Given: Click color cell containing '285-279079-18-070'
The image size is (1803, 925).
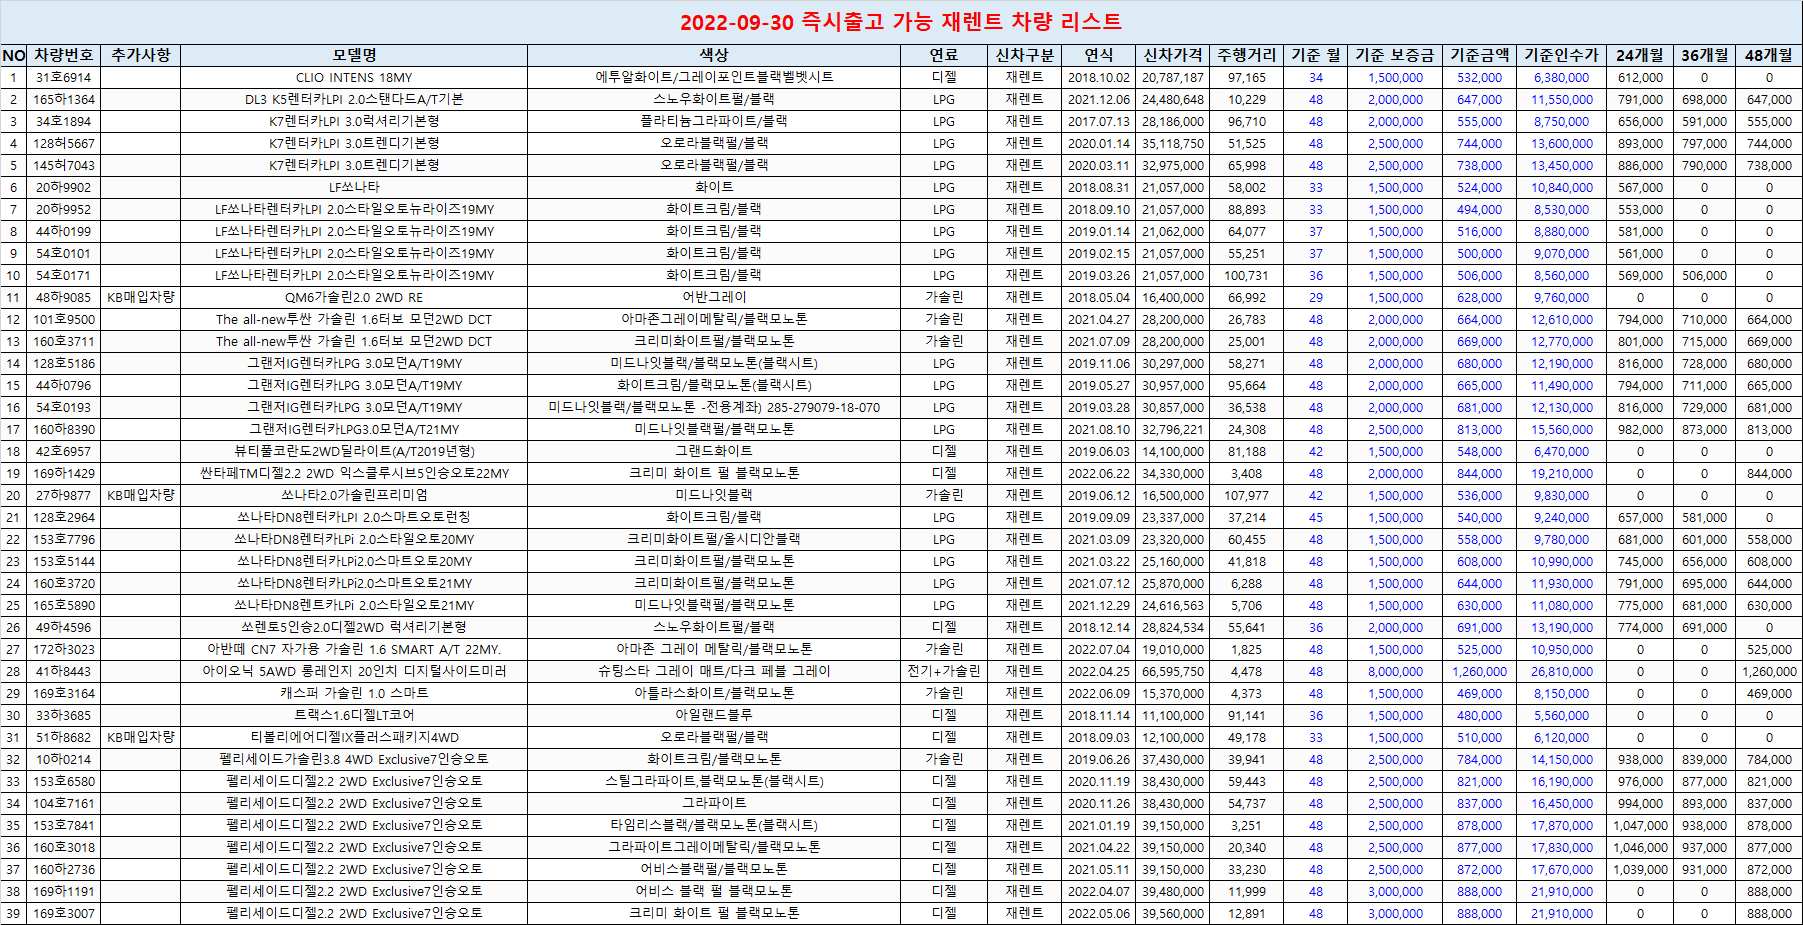Looking at the screenshot, I should (x=714, y=407).
